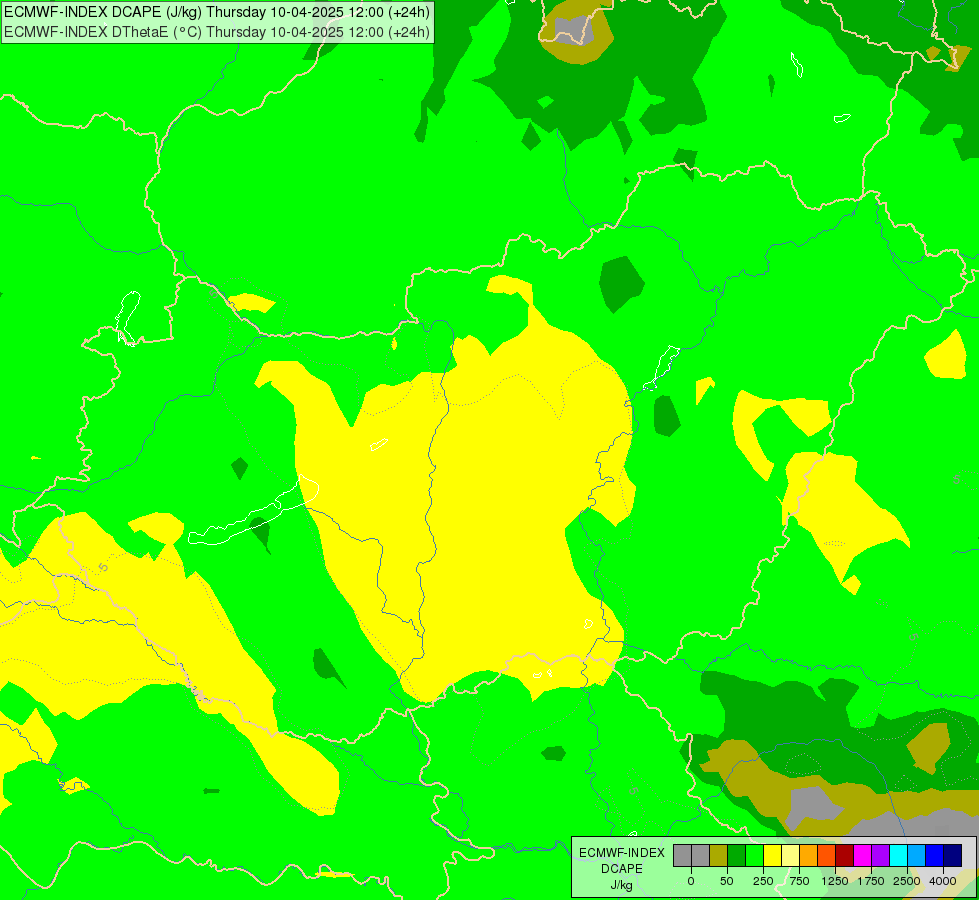Click the DCAPE (J/kg) header line

(x=217, y=12)
